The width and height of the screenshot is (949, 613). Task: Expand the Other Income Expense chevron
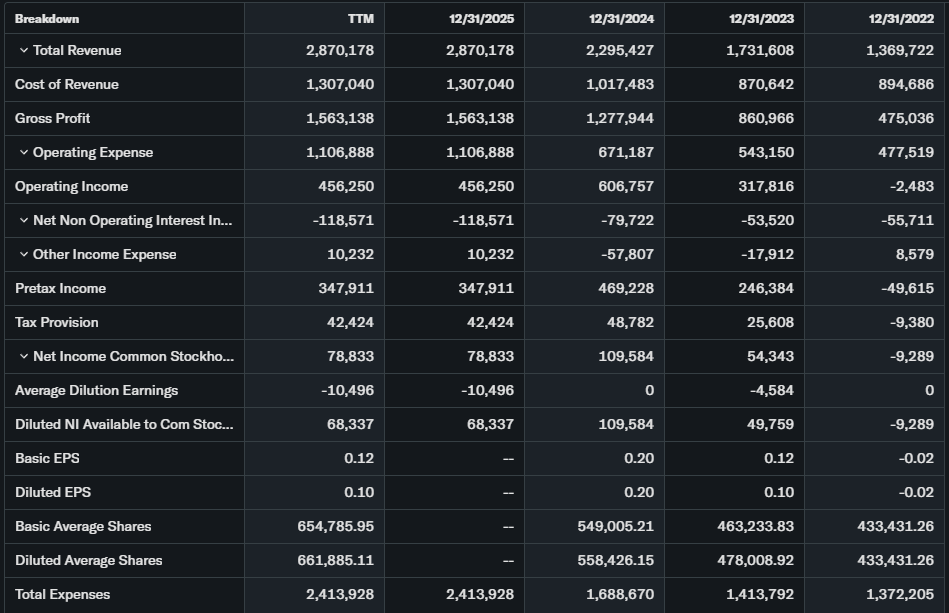(x=23, y=255)
